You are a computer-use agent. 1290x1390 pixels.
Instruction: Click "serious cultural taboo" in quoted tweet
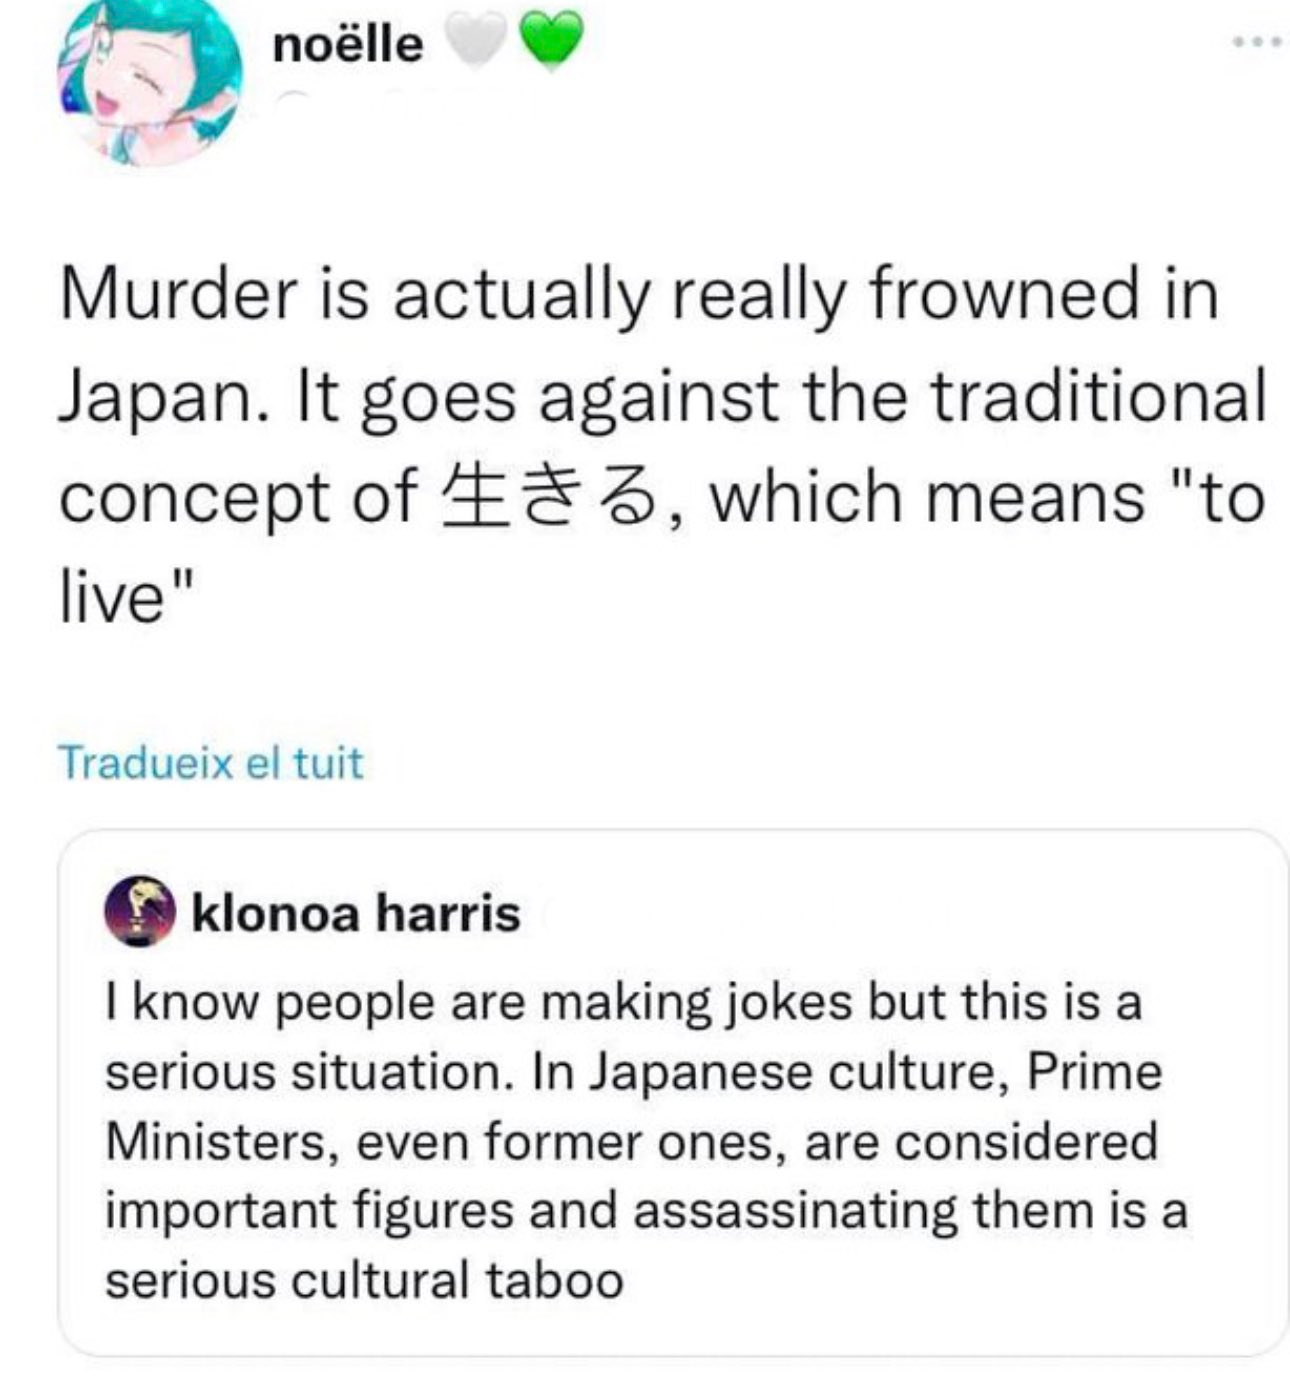coord(364,1281)
